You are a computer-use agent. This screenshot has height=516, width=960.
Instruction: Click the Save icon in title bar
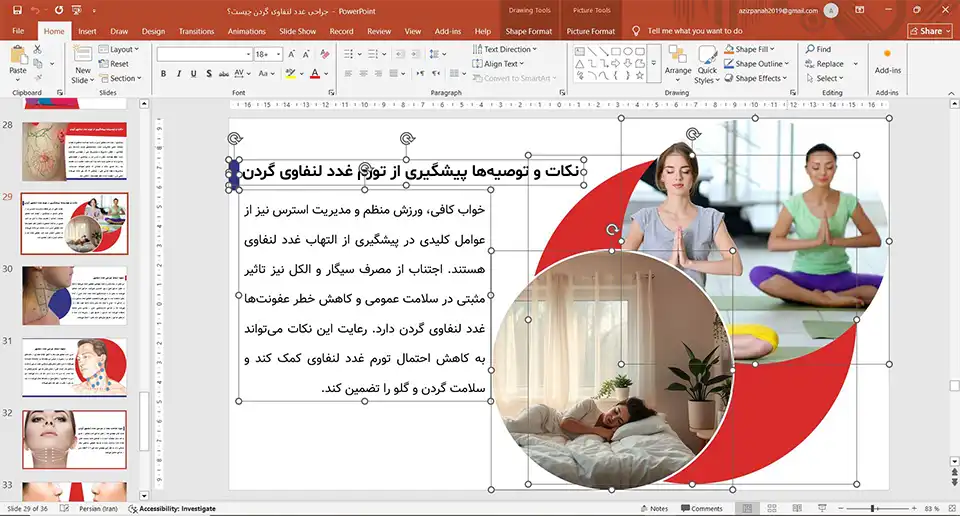(x=17, y=10)
